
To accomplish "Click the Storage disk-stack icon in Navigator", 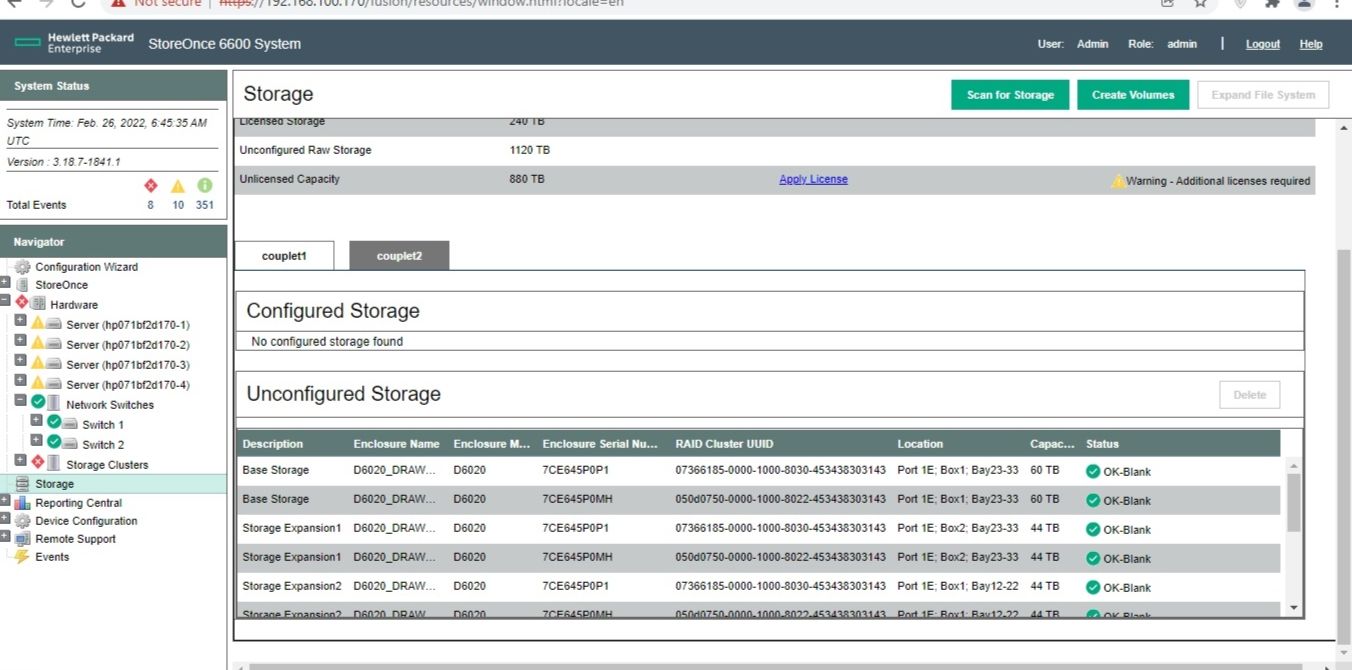I will click(x=22, y=484).
